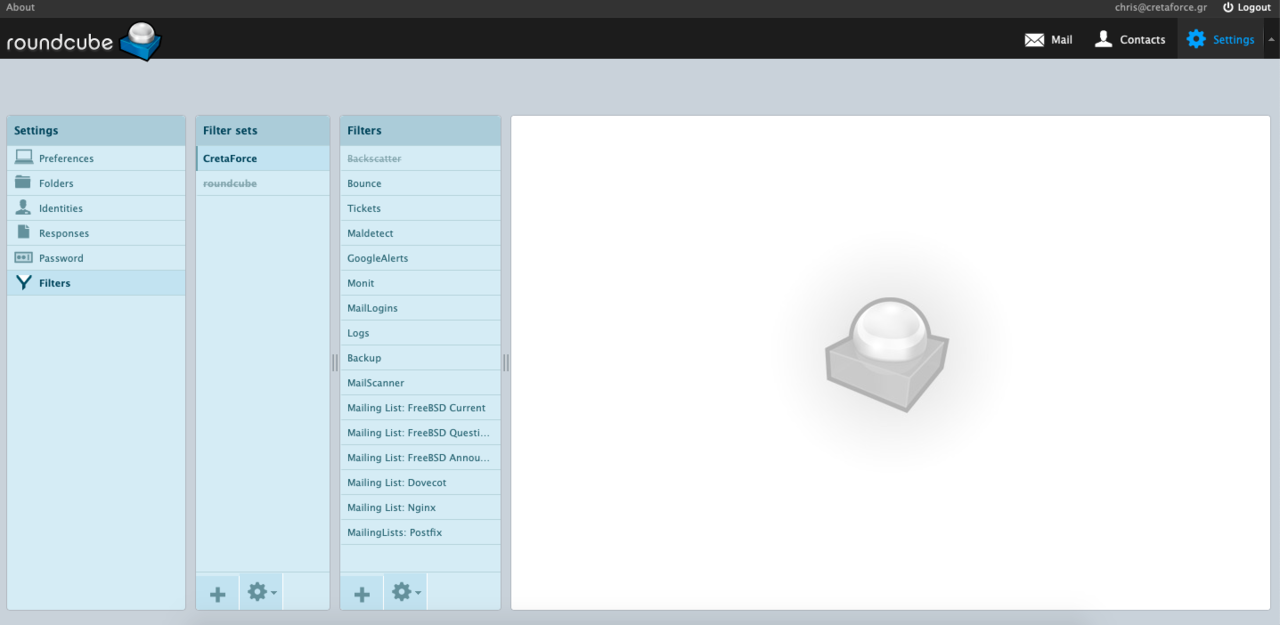Click the Identities person icon
Image resolution: width=1280 pixels, height=625 pixels.
pyautogui.click(x=23, y=207)
